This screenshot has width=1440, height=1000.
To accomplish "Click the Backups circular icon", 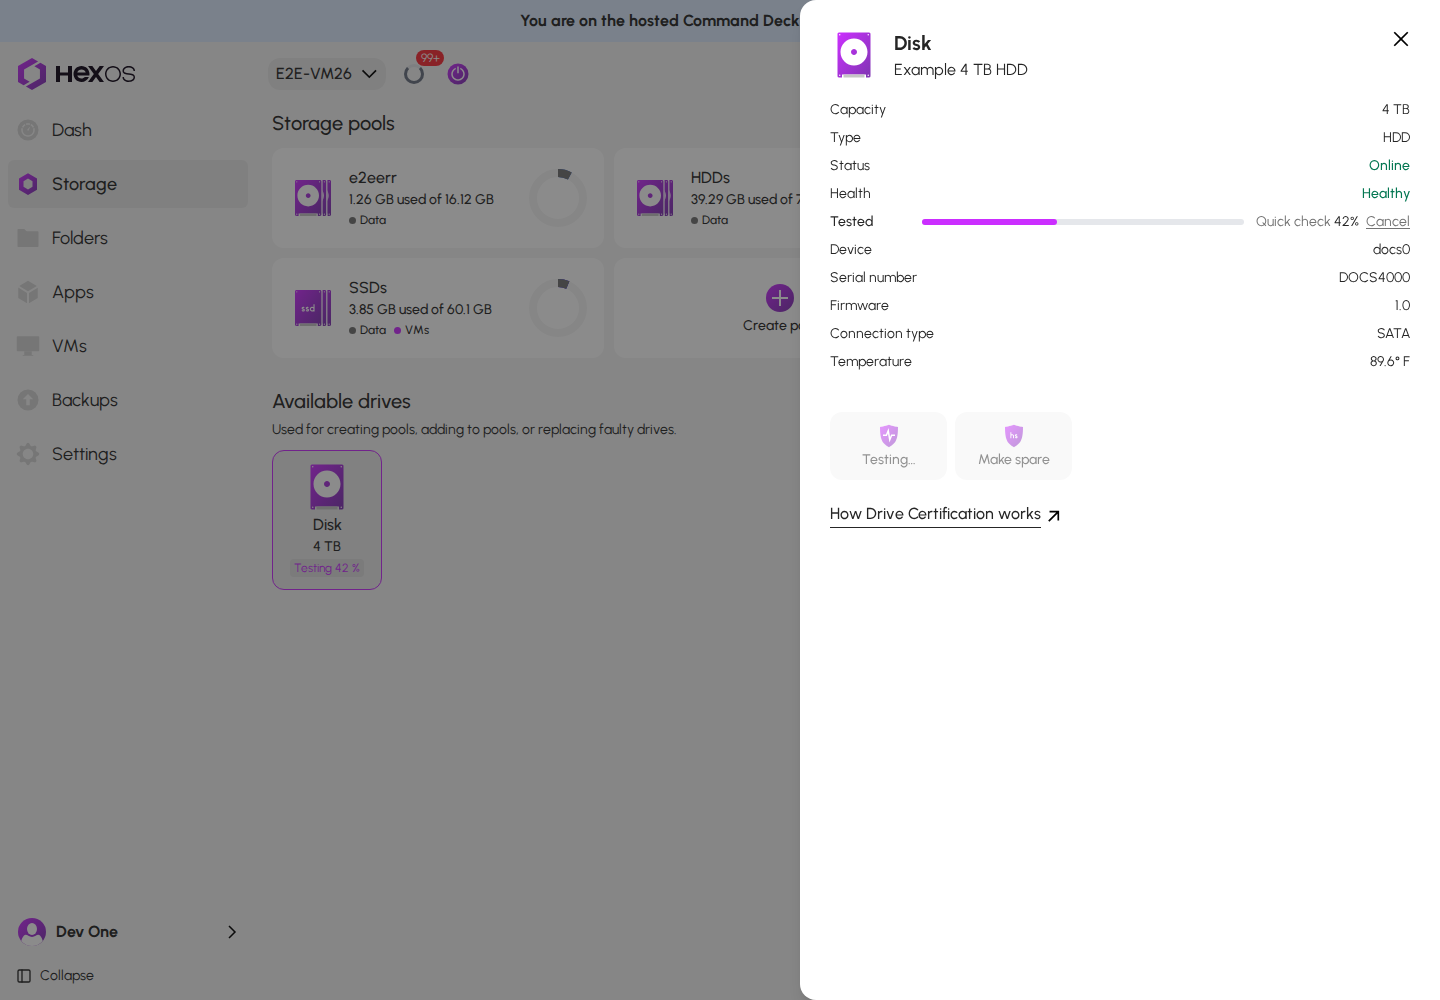I will (28, 400).
